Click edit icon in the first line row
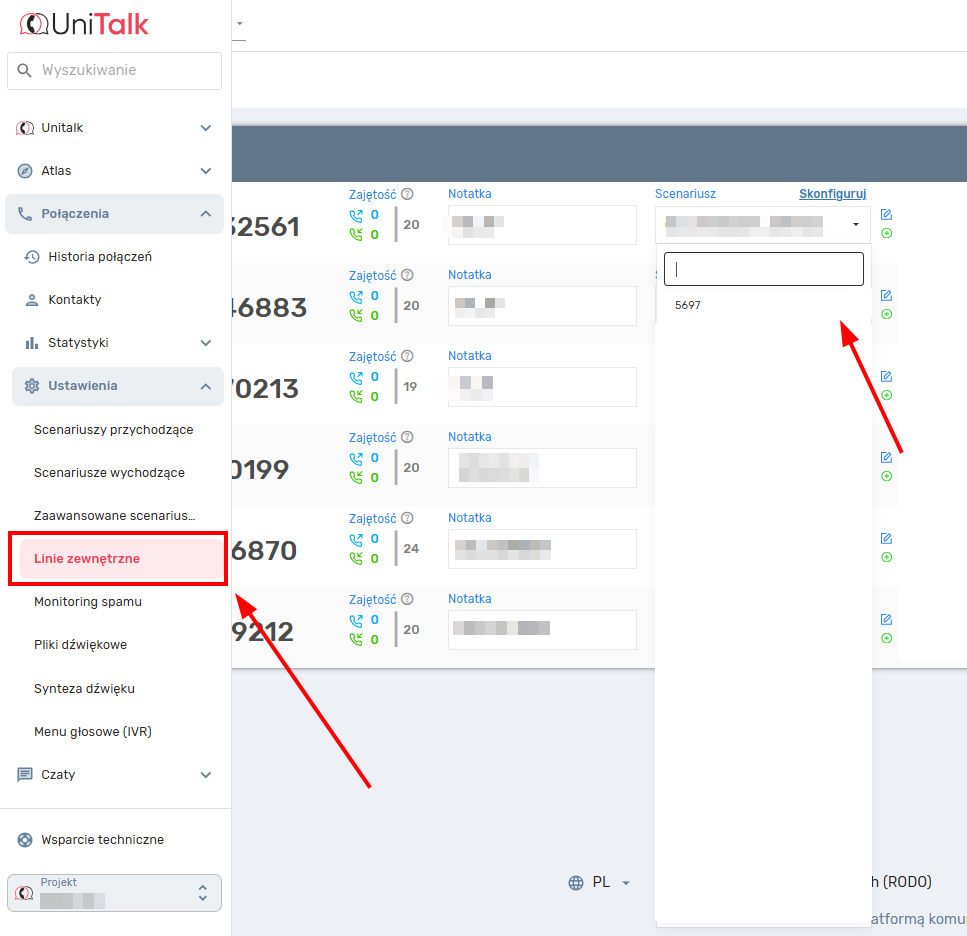Screen dimensions: 967x936 [886, 215]
